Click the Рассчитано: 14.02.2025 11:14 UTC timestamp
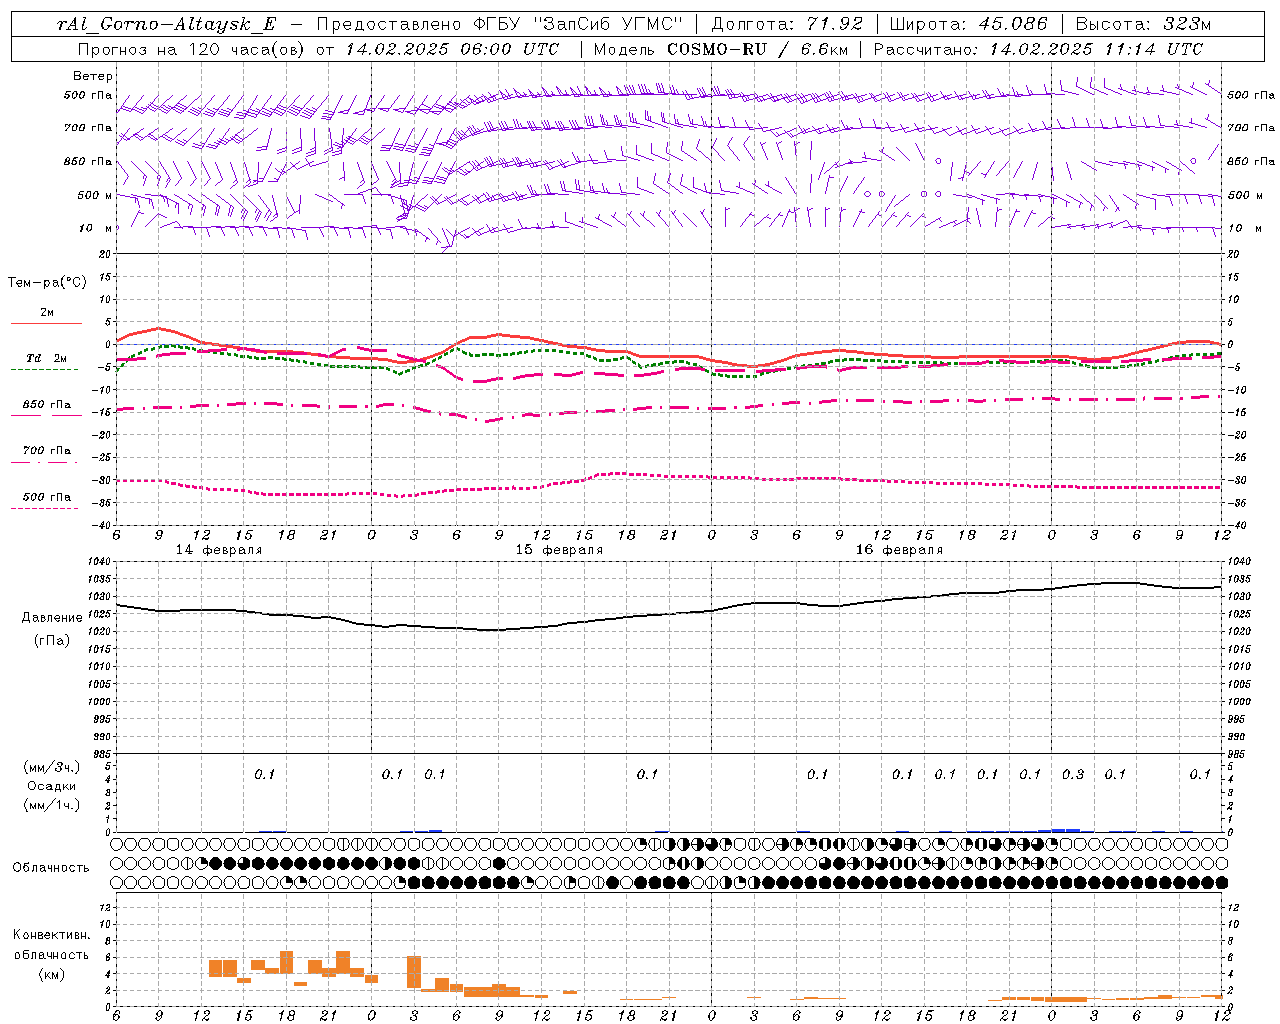Image resolution: width=1280 pixels, height=1024 pixels. pos(1038,49)
